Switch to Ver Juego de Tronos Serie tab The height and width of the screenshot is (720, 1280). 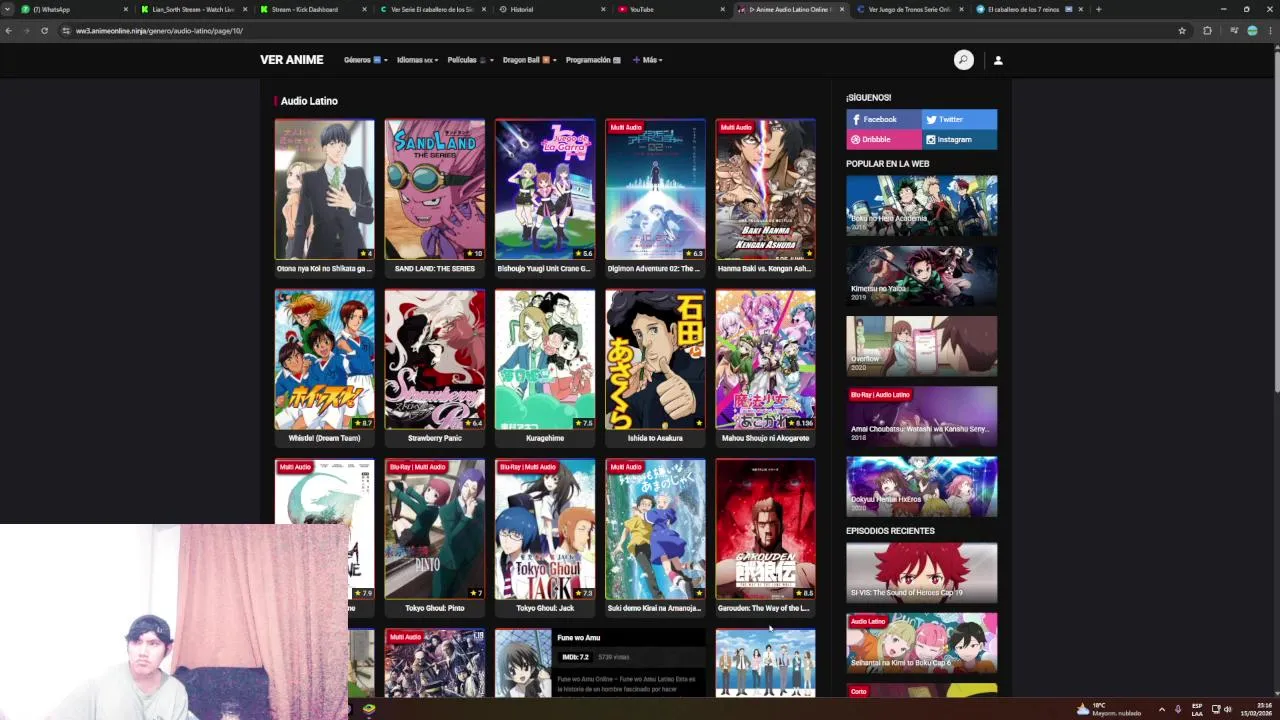coord(906,9)
